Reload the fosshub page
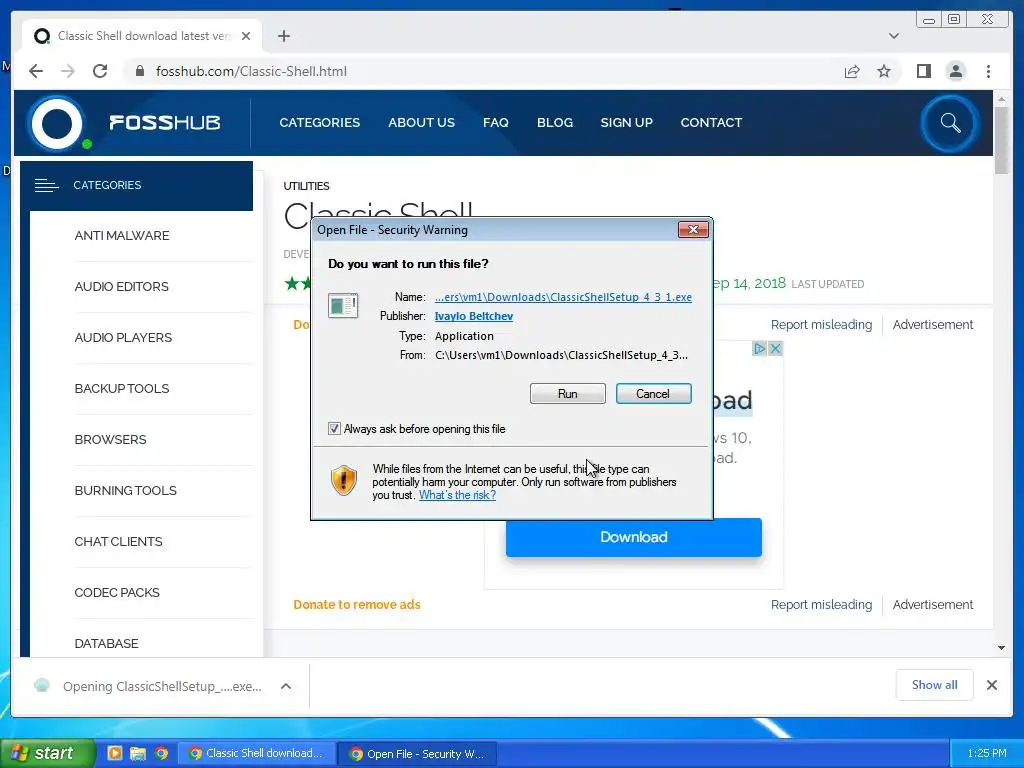 [x=100, y=71]
